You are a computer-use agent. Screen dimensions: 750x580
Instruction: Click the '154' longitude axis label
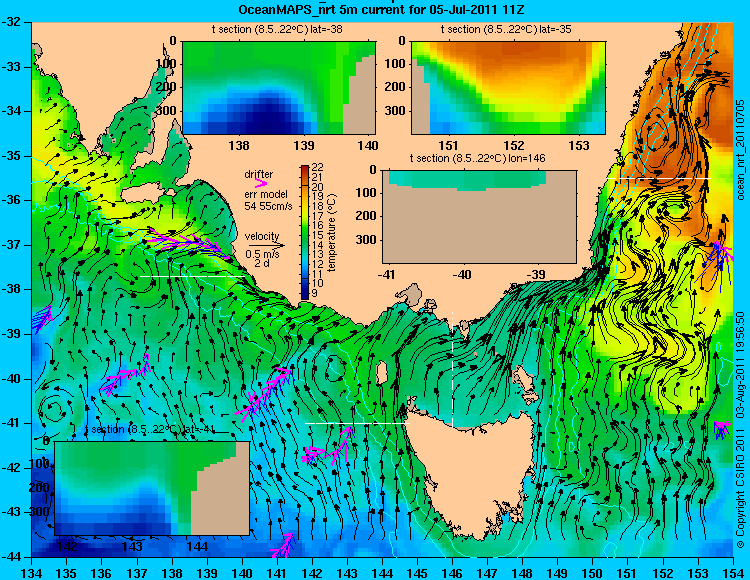tap(732, 573)
